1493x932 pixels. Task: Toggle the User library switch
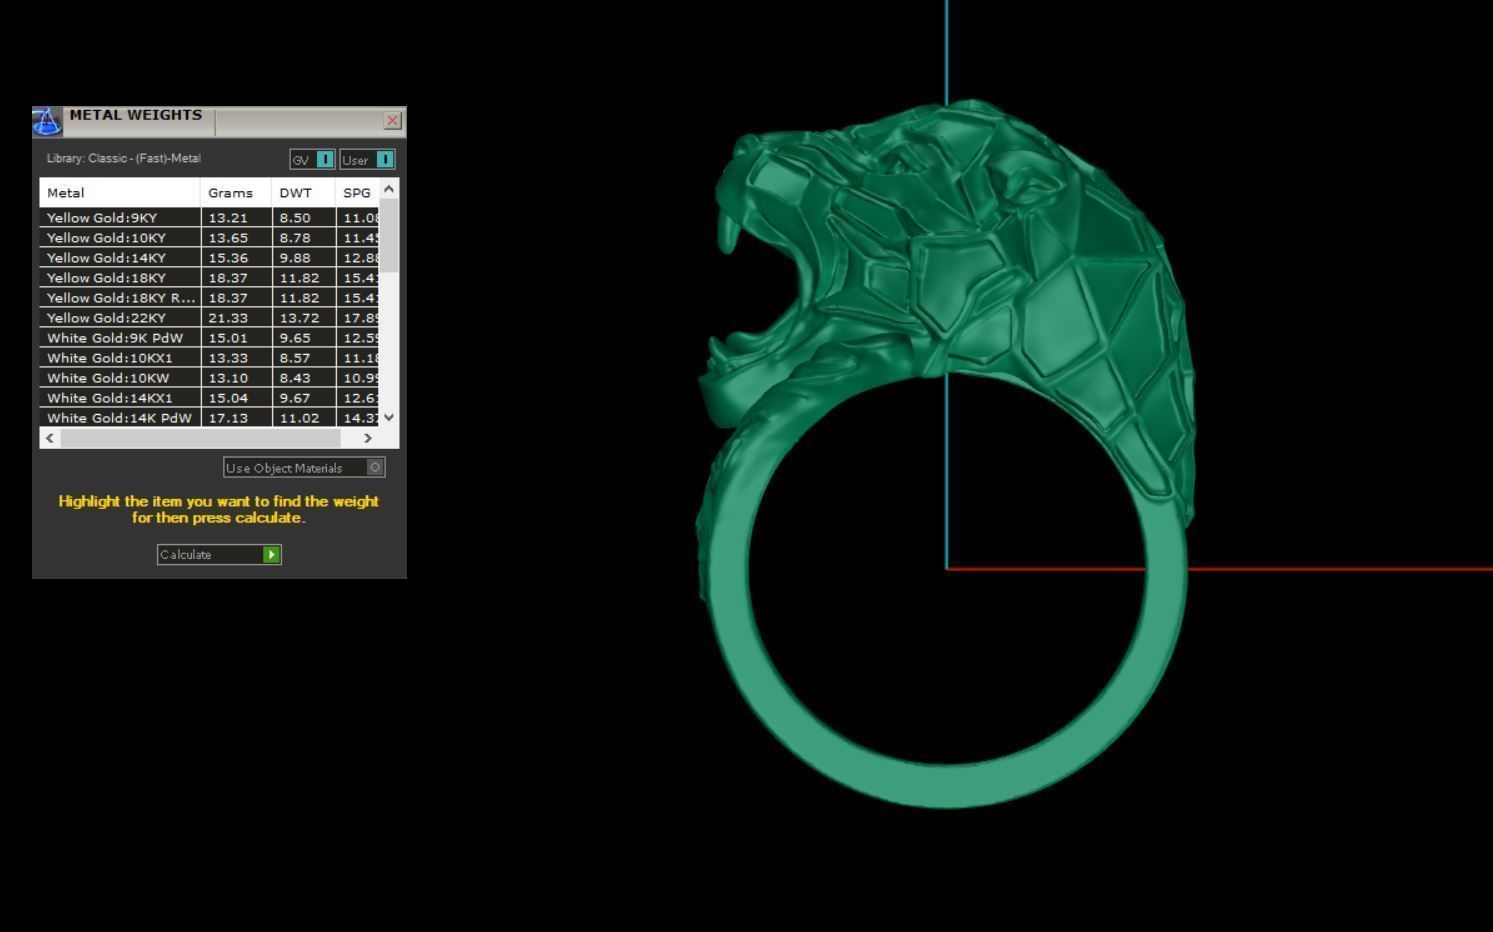[x=367, y=159]
